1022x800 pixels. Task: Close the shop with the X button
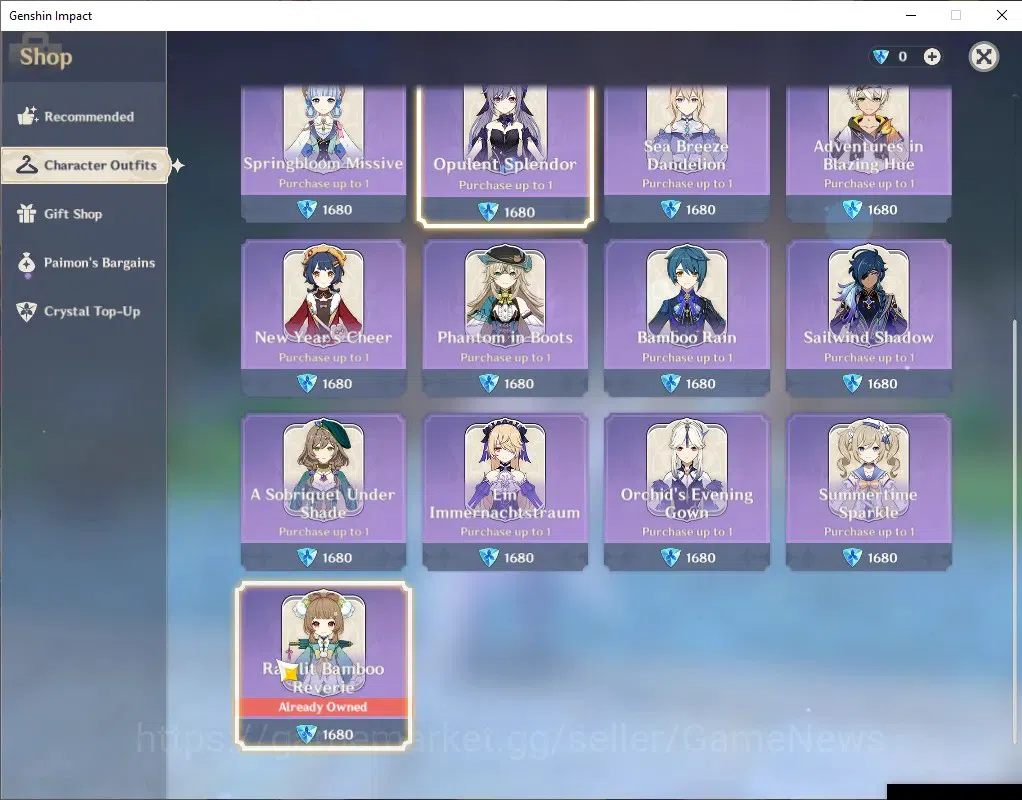984,57
